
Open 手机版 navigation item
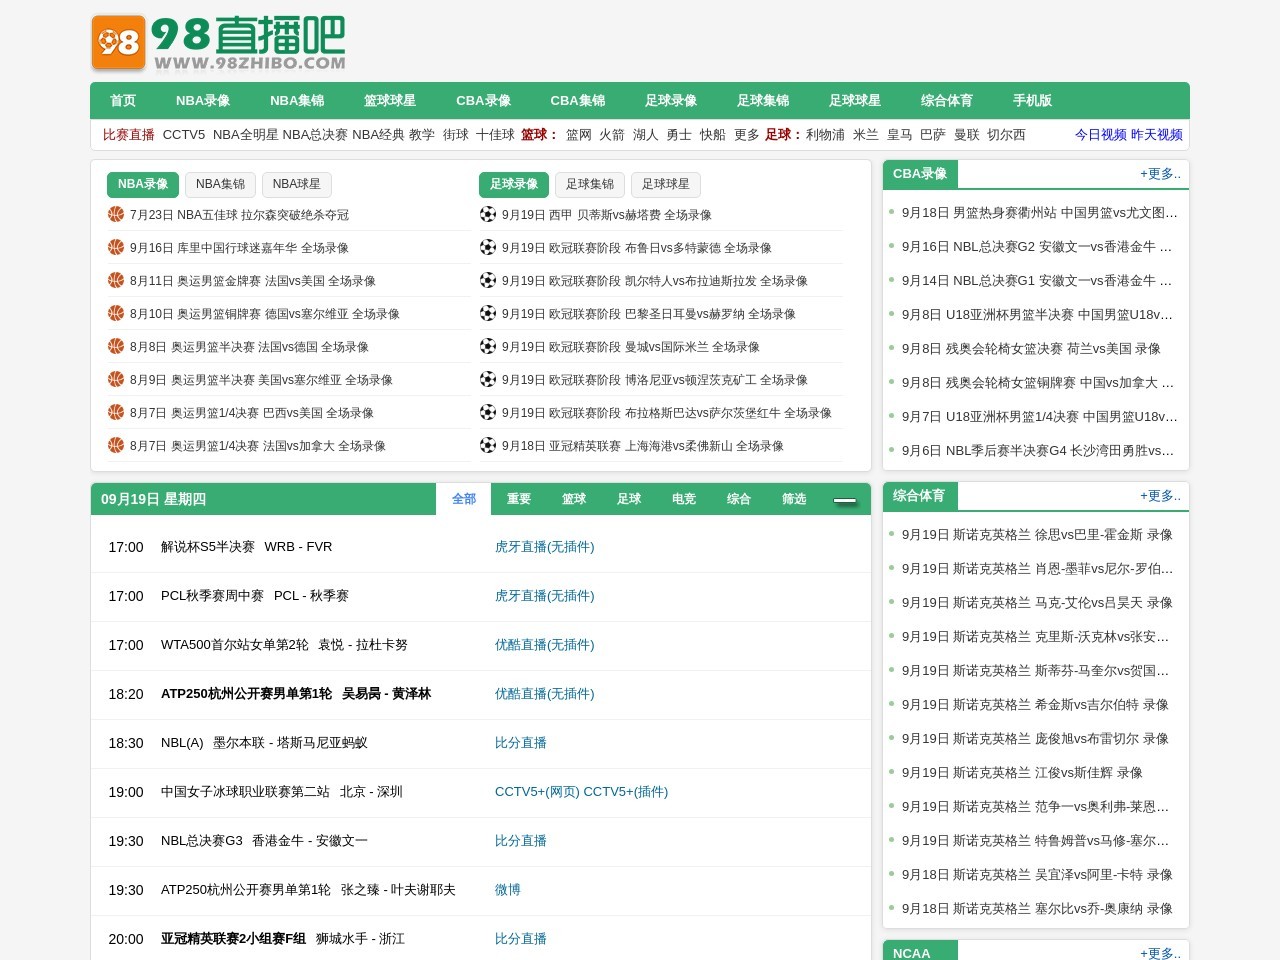[1032, 100]
